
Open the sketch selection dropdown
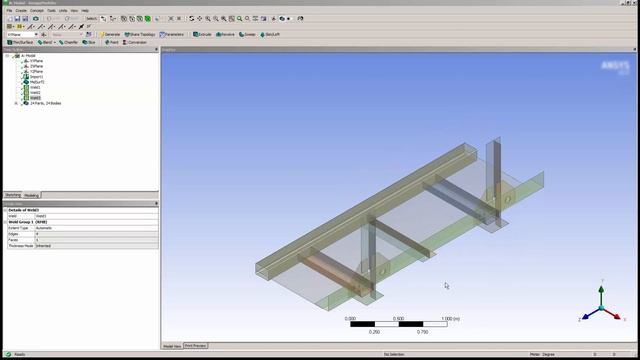81,35
